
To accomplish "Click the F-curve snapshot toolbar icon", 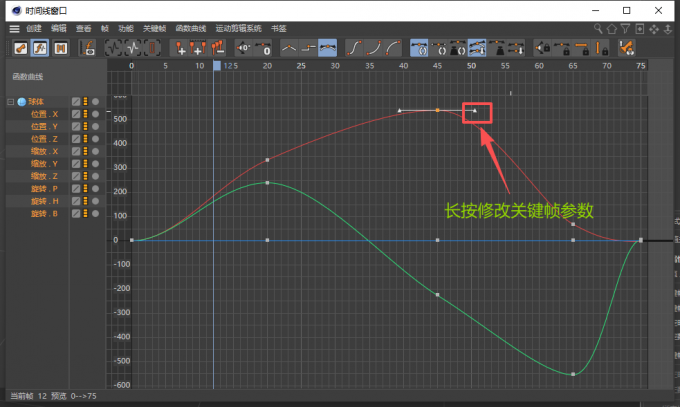I will click(x=88, y=48).
